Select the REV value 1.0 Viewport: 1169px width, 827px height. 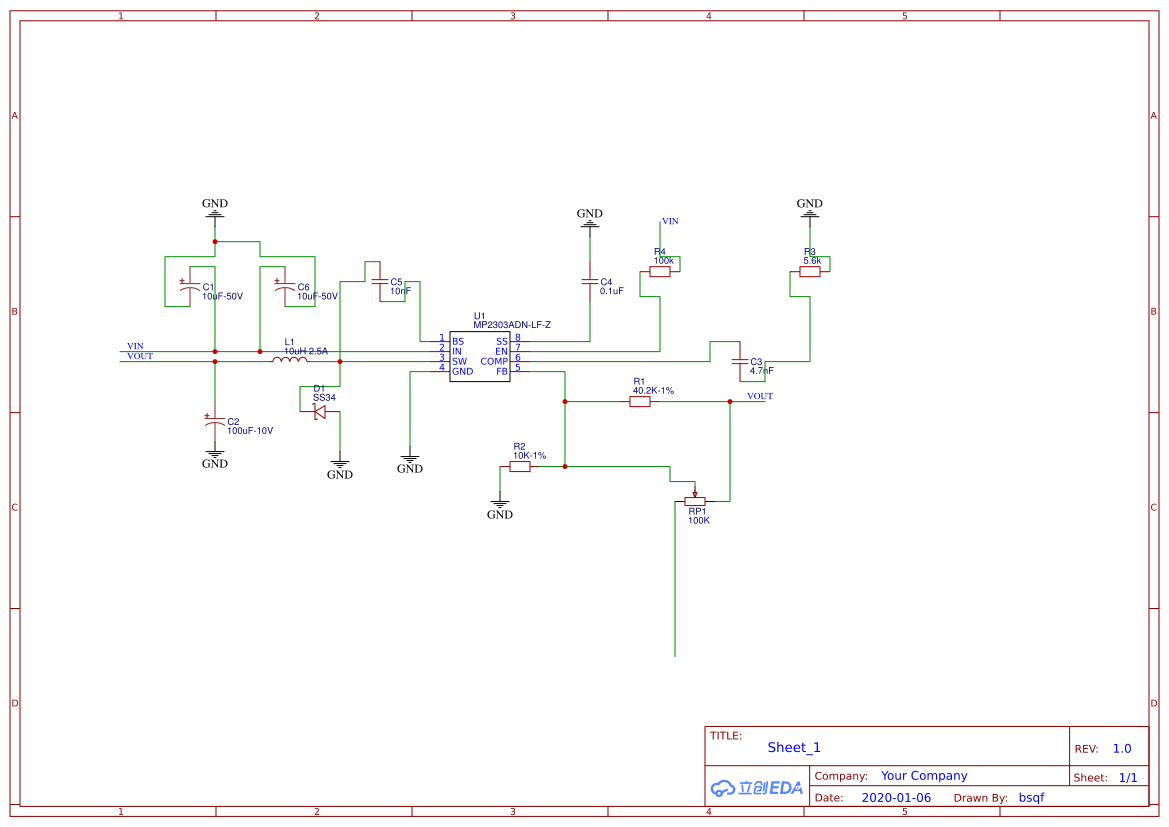coord(1122,749)
